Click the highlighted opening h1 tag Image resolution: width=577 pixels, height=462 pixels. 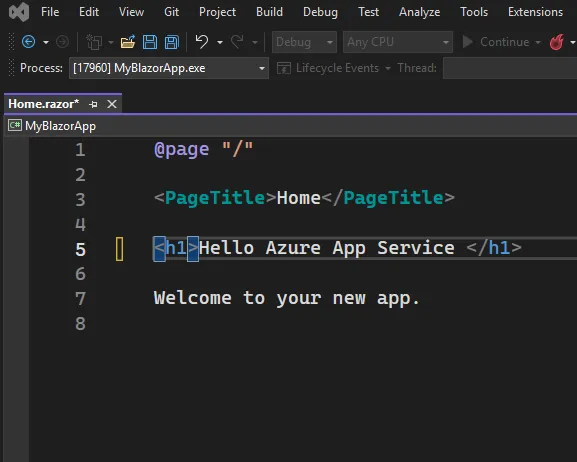tap(176, 248)
